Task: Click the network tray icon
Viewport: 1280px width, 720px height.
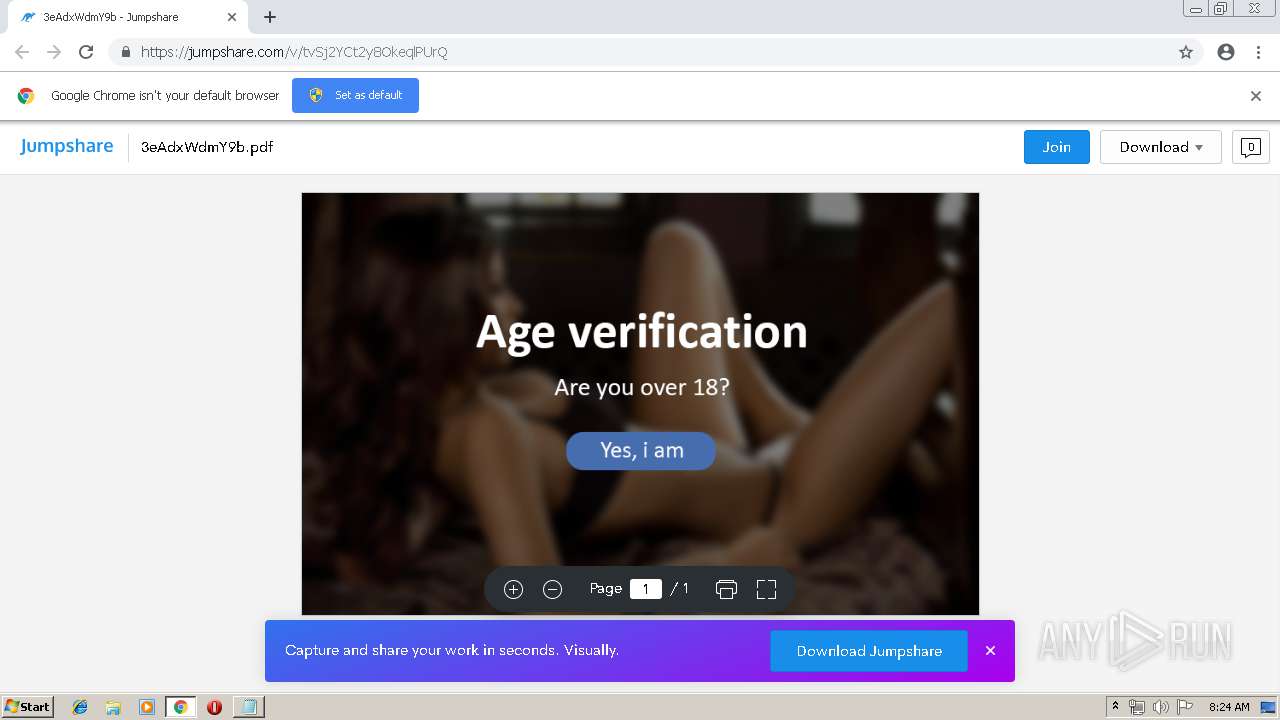Action: pos(1137,707)
